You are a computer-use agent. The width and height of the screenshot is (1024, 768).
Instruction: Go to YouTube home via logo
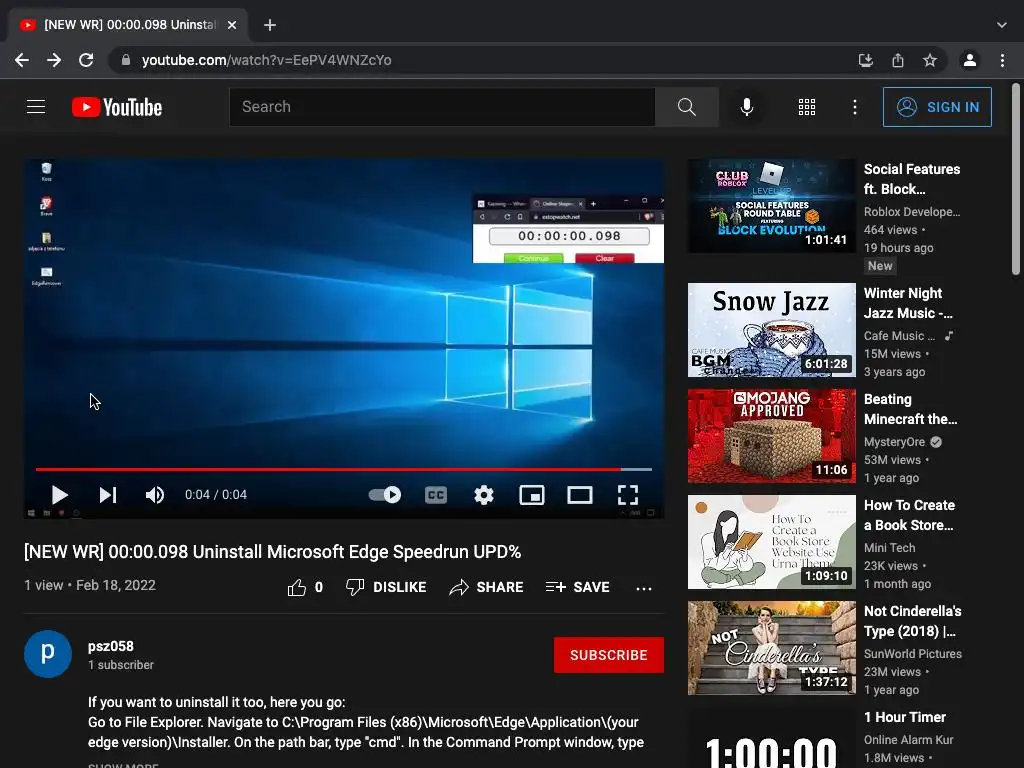pos(117,107)
